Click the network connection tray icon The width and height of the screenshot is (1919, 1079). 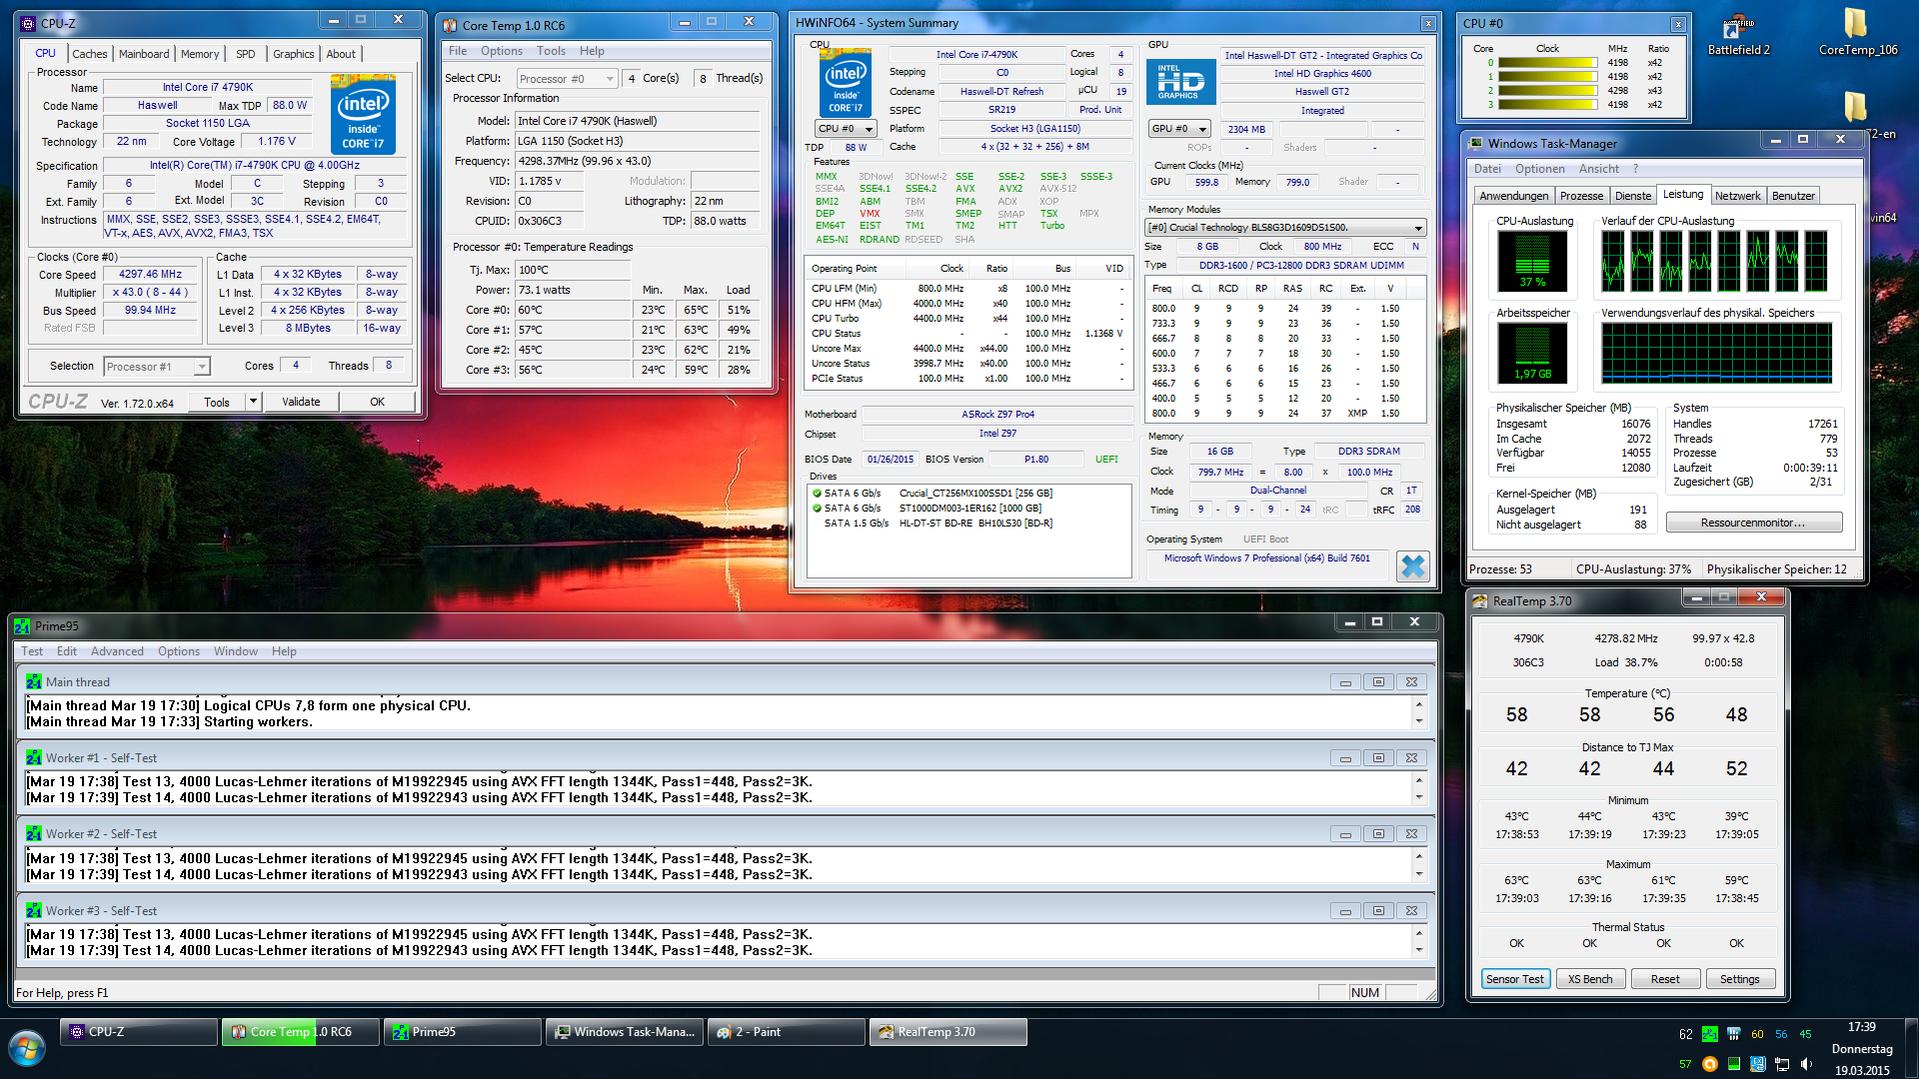click(x=1782, y=1064)
